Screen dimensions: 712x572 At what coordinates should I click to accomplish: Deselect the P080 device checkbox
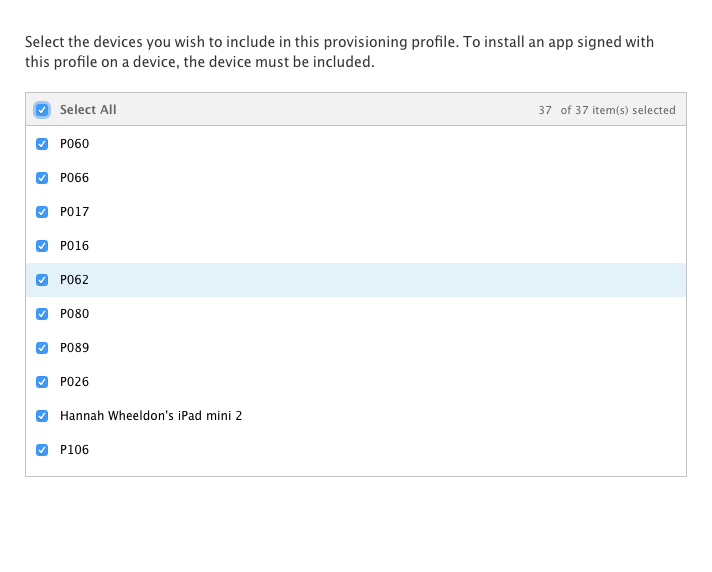[42, 314]
